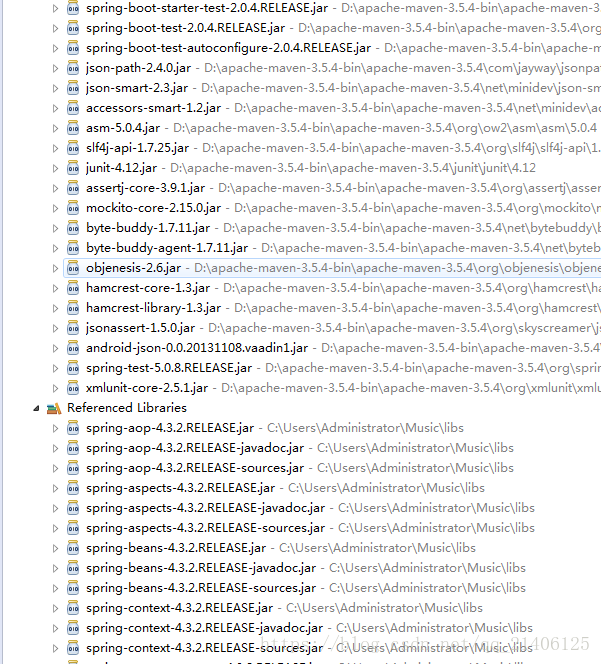Expand the hamcrest-core-1.3.jar node
601x664 pixels.
55,288
